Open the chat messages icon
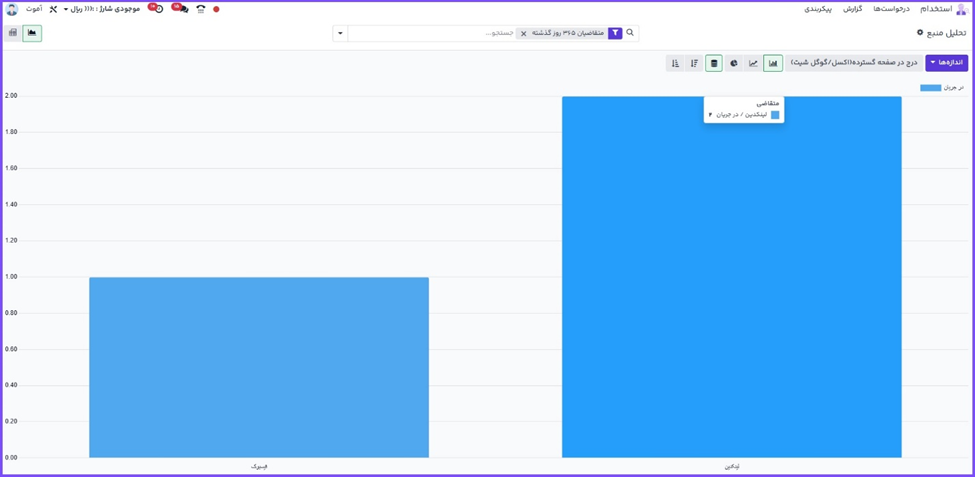This screenshot has height=477, width=975. (181, 9)
